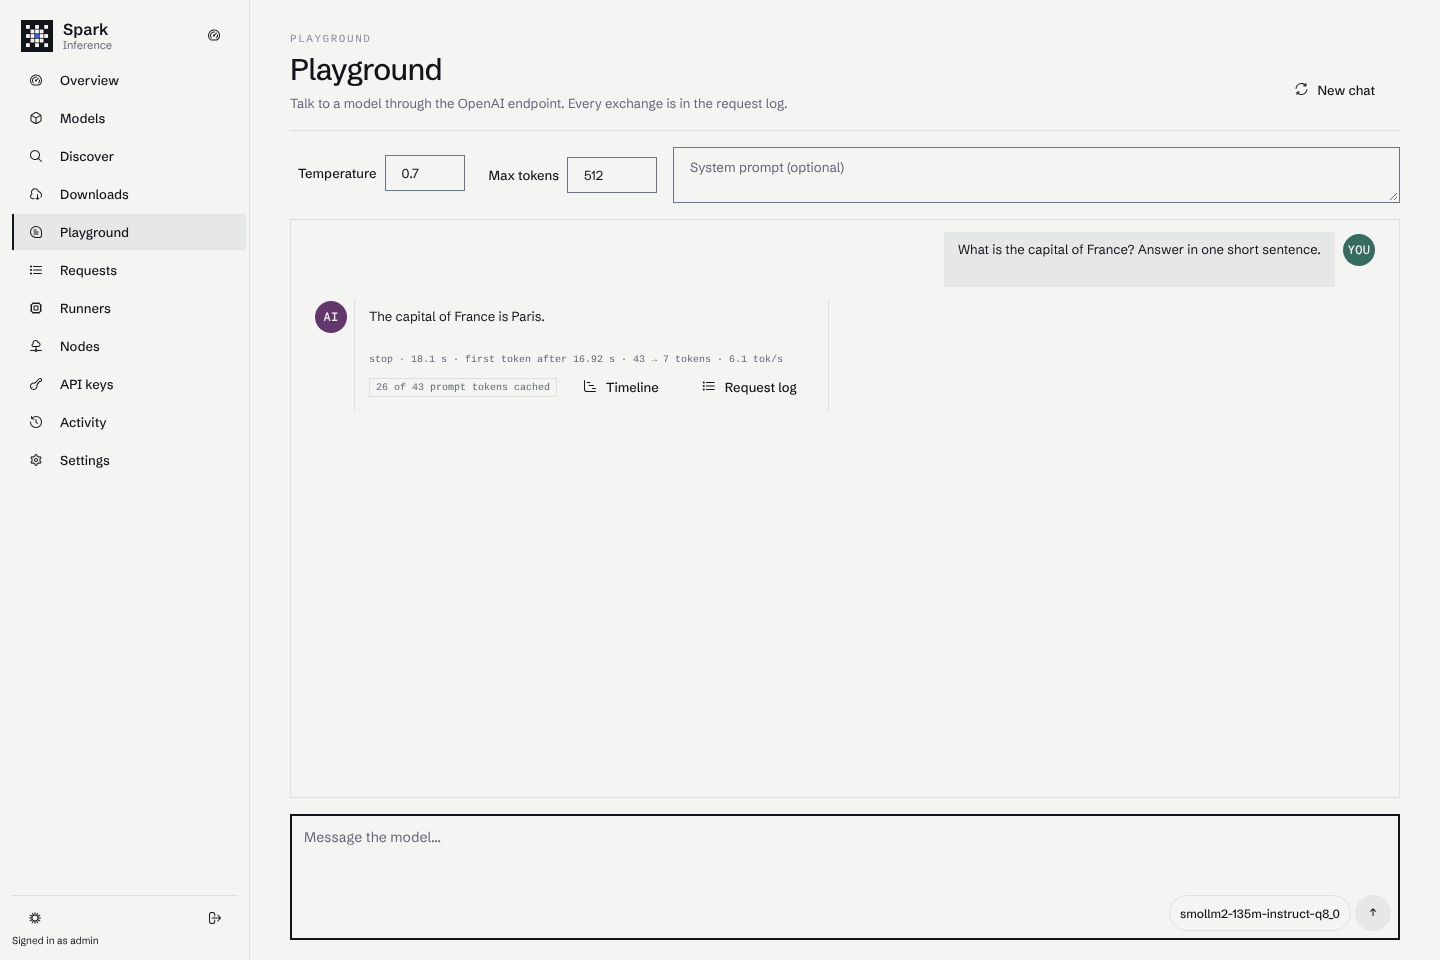Open the Models page

129,118
